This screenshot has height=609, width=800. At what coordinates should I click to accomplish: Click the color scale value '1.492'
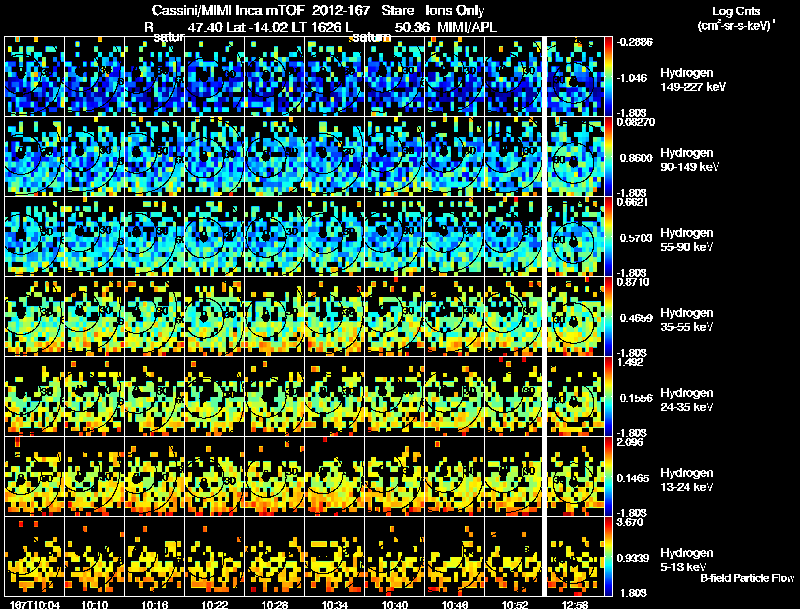(x=630, y=363)
